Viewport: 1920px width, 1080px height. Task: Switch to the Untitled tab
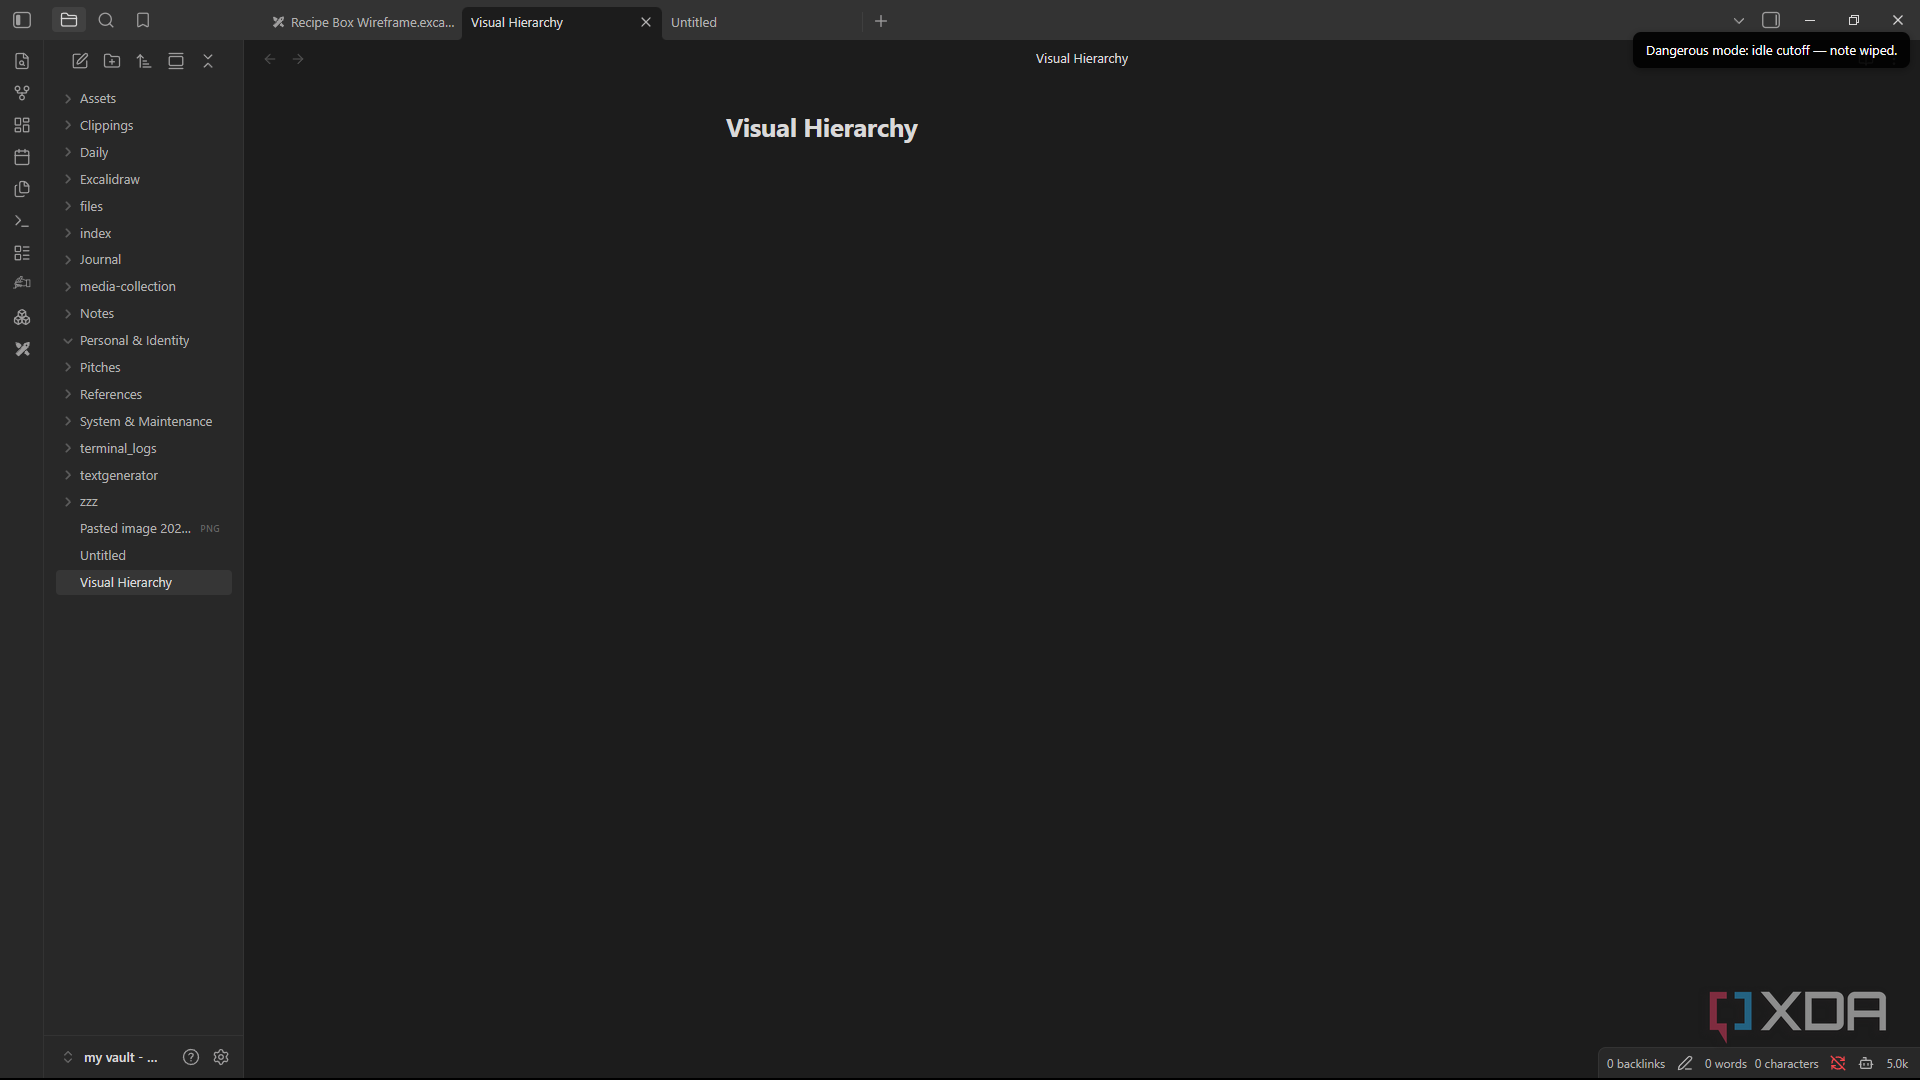[x=760, y=22]
